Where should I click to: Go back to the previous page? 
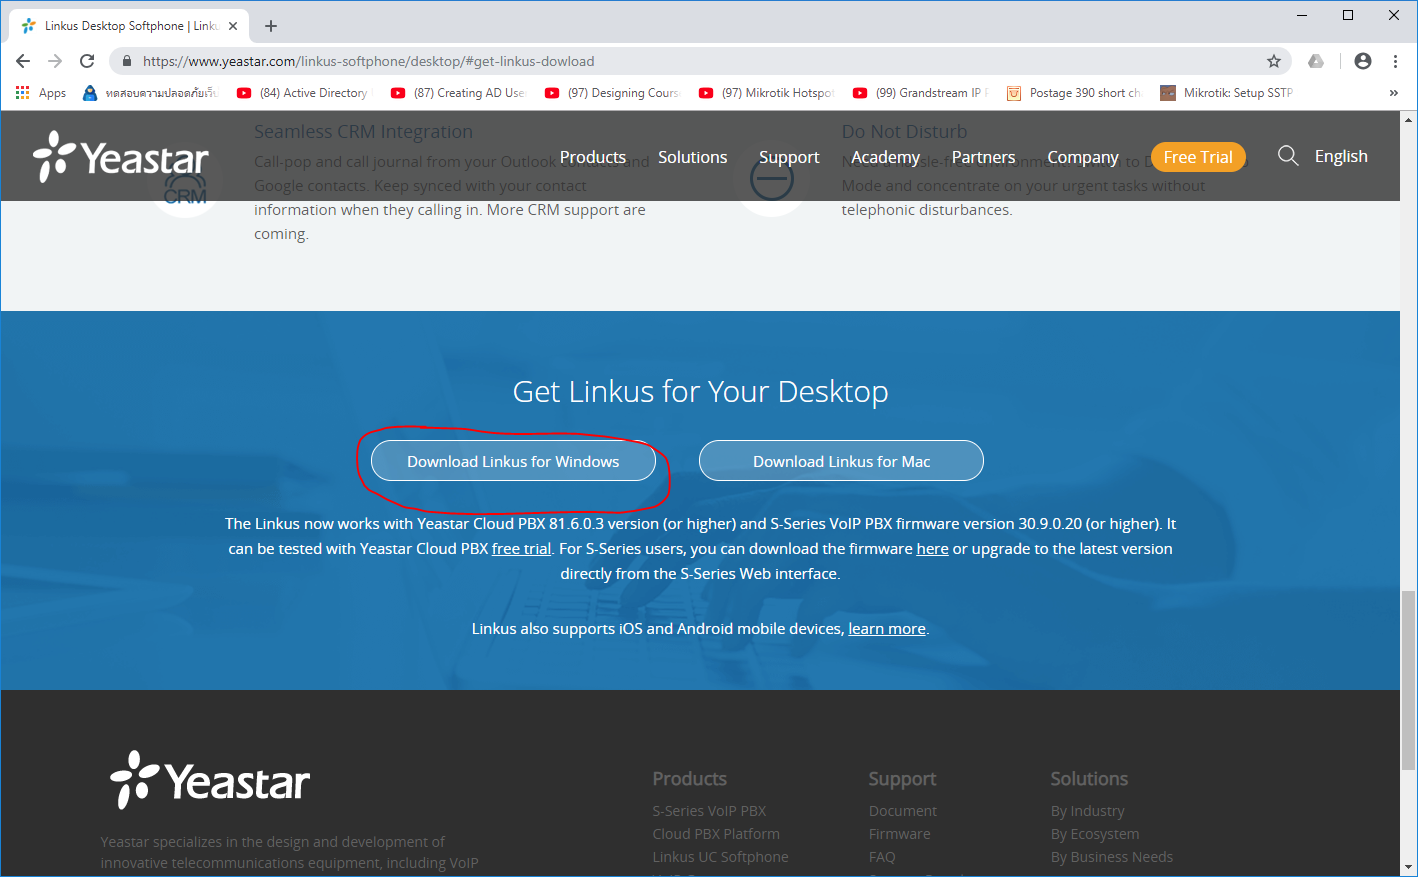(x=23, y=61)
